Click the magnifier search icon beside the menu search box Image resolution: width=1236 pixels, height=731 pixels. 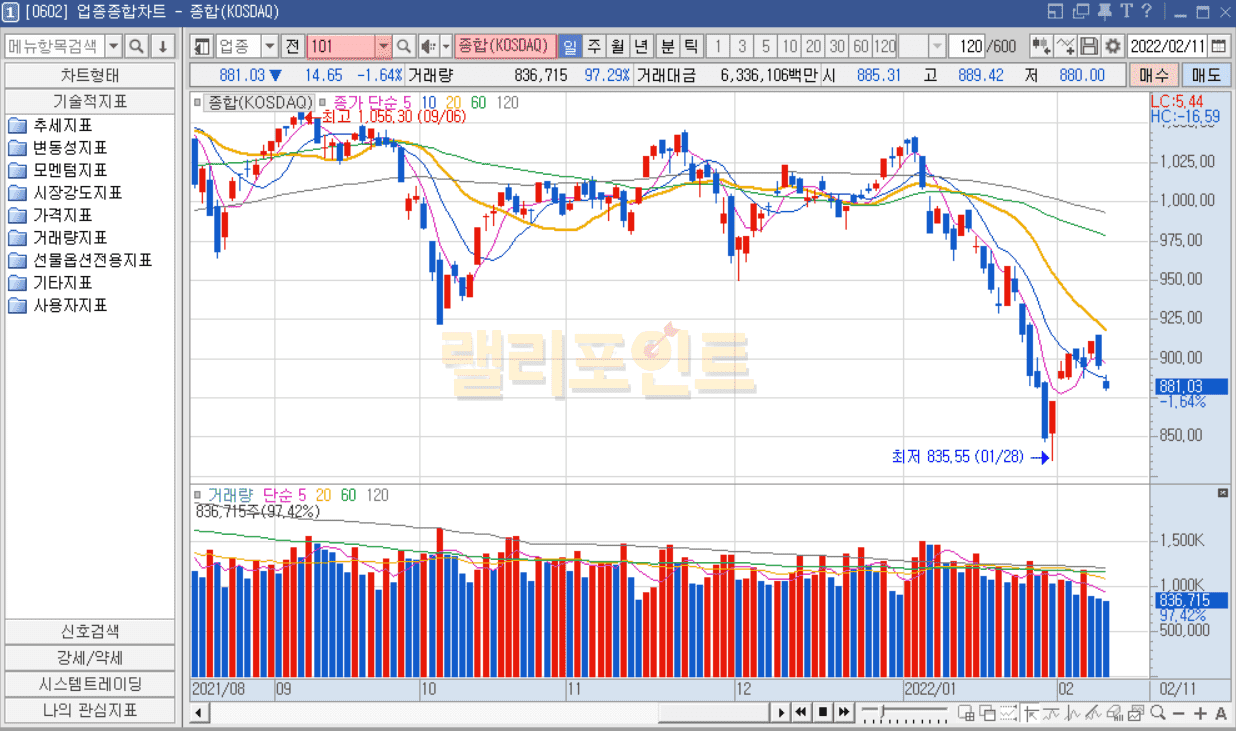[137, 47]
